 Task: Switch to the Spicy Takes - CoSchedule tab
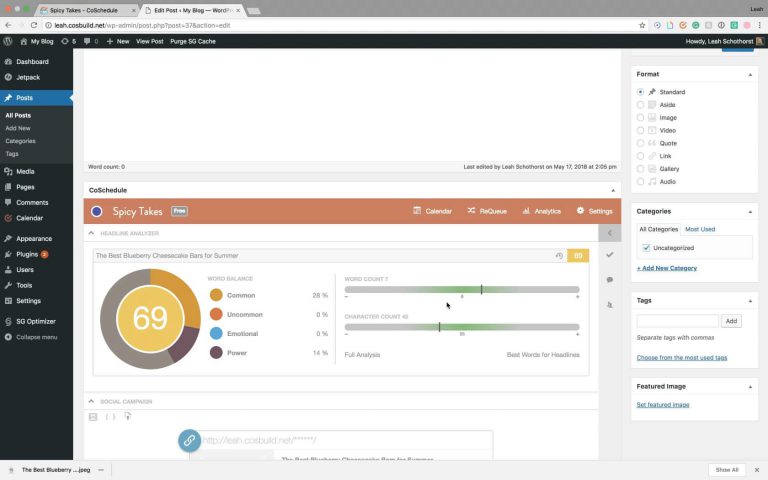coord(88,10)
